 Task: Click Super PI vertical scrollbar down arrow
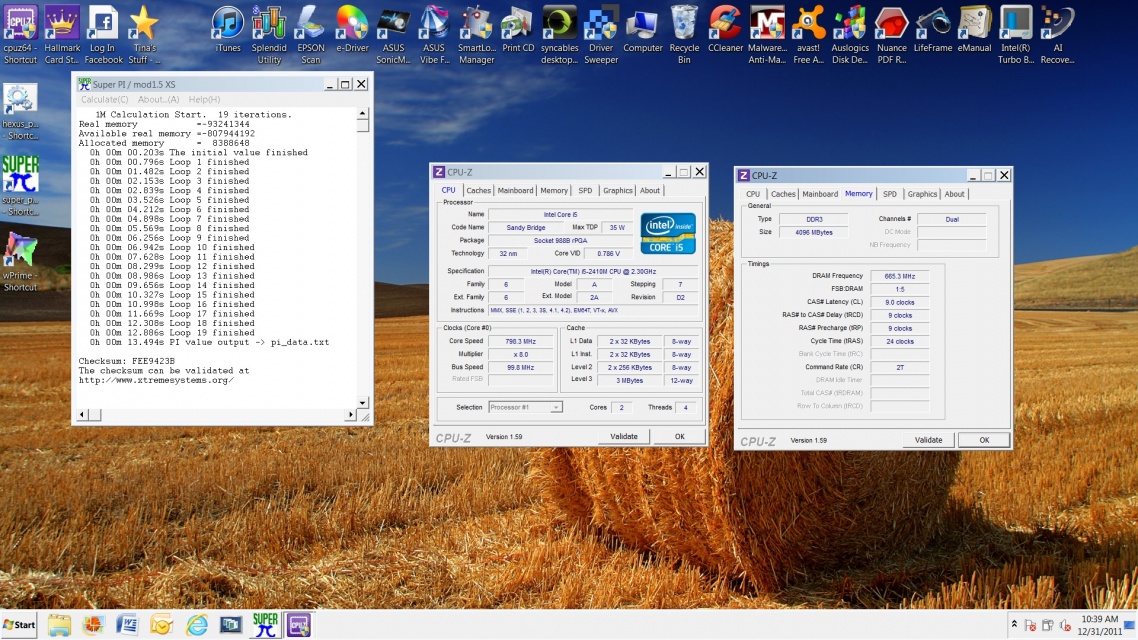click(364, 402)
